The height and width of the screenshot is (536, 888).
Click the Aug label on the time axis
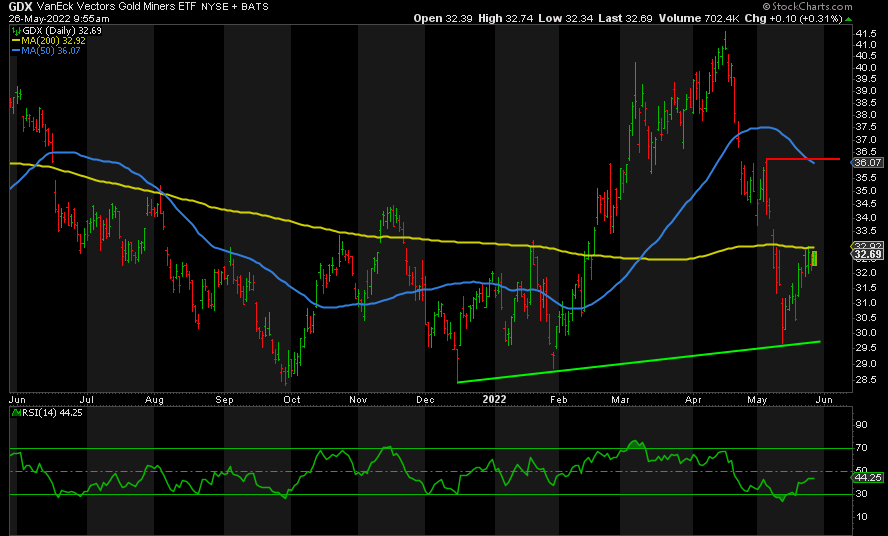154,399
